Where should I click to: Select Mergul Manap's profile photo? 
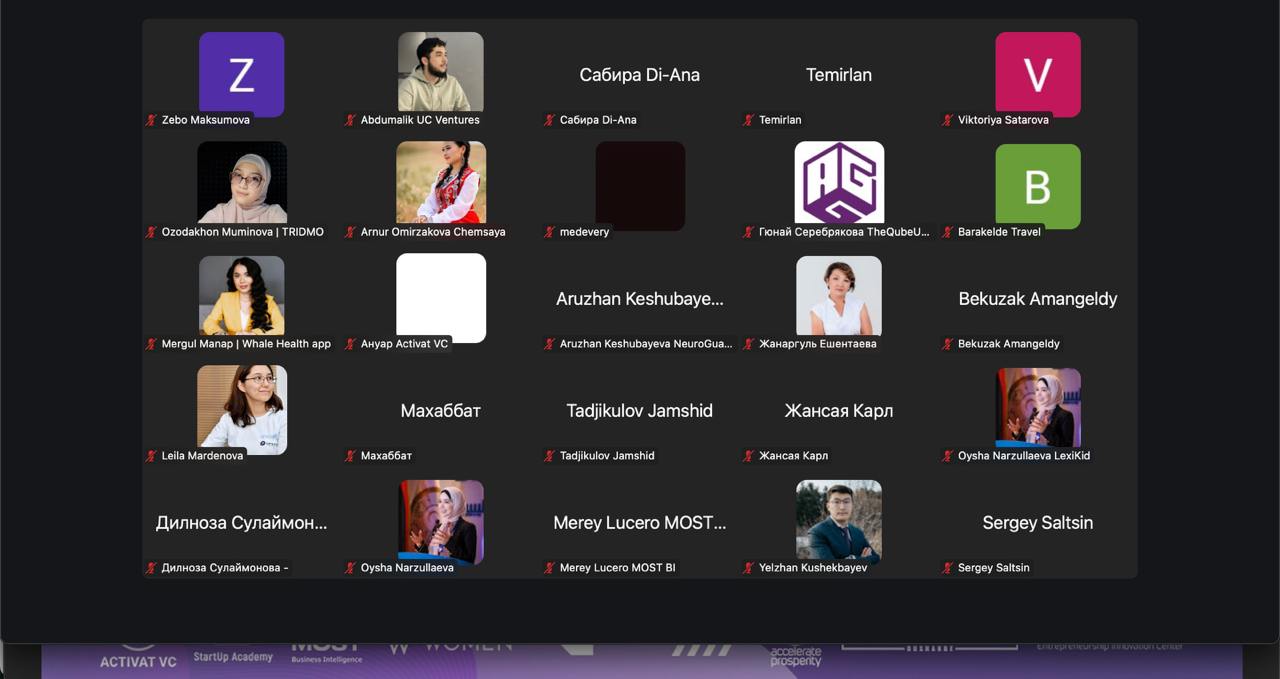[x=241, y=295]
